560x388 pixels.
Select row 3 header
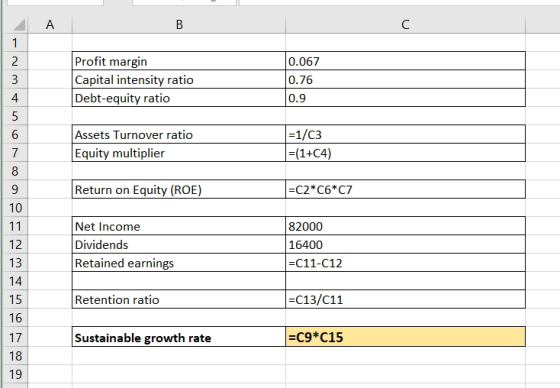pos(15,79)
